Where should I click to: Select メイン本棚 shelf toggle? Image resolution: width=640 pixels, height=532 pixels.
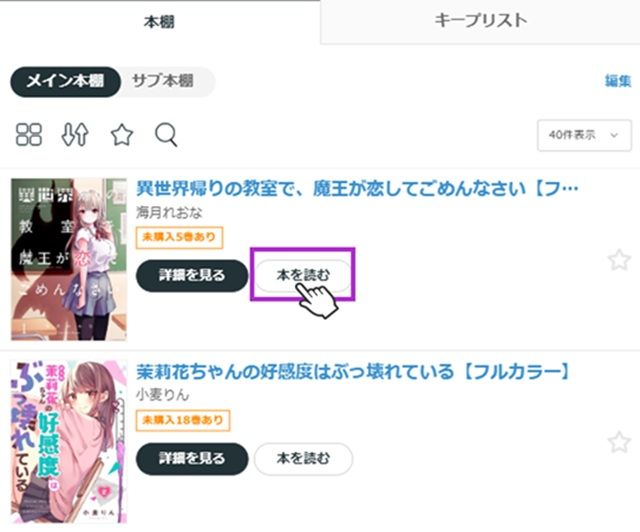coord(65,82)
